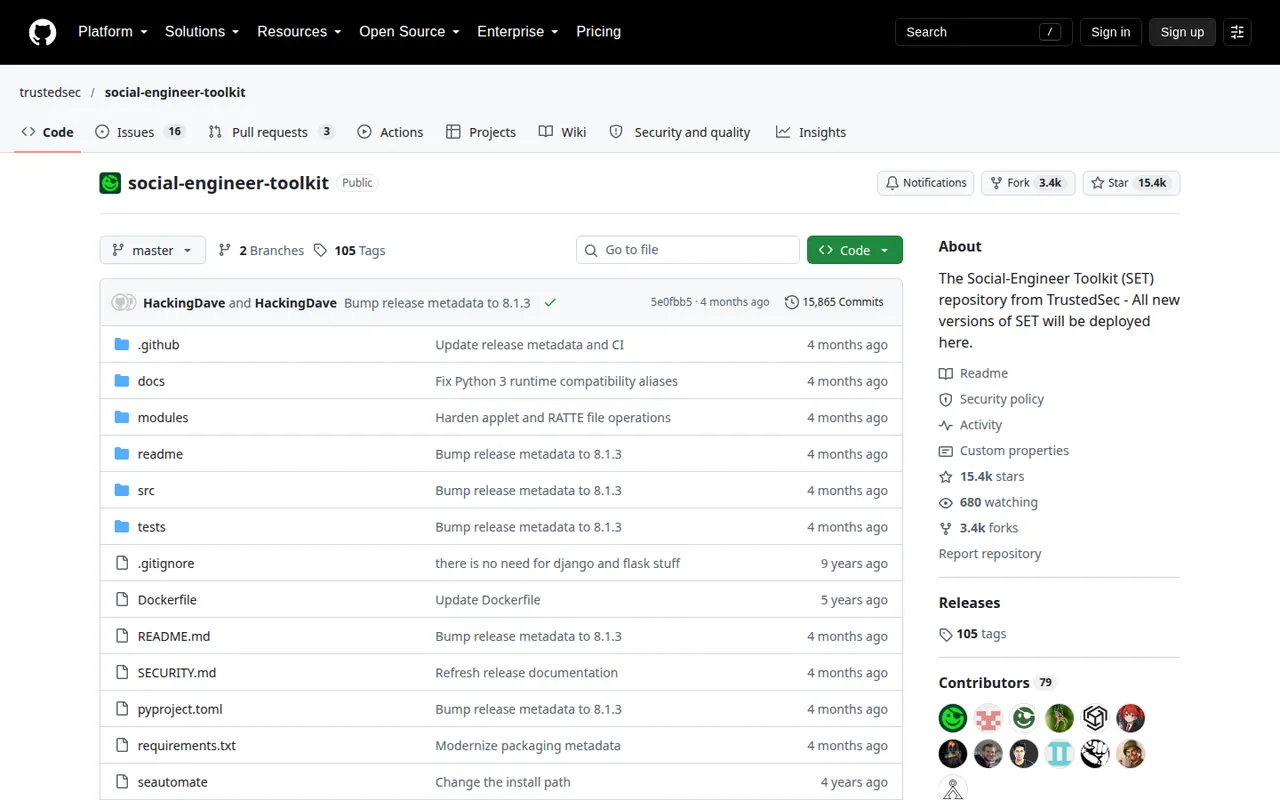Switch to the Issues tab
Viewport: 1280px width, 800px height.
(x=140, y=132)
